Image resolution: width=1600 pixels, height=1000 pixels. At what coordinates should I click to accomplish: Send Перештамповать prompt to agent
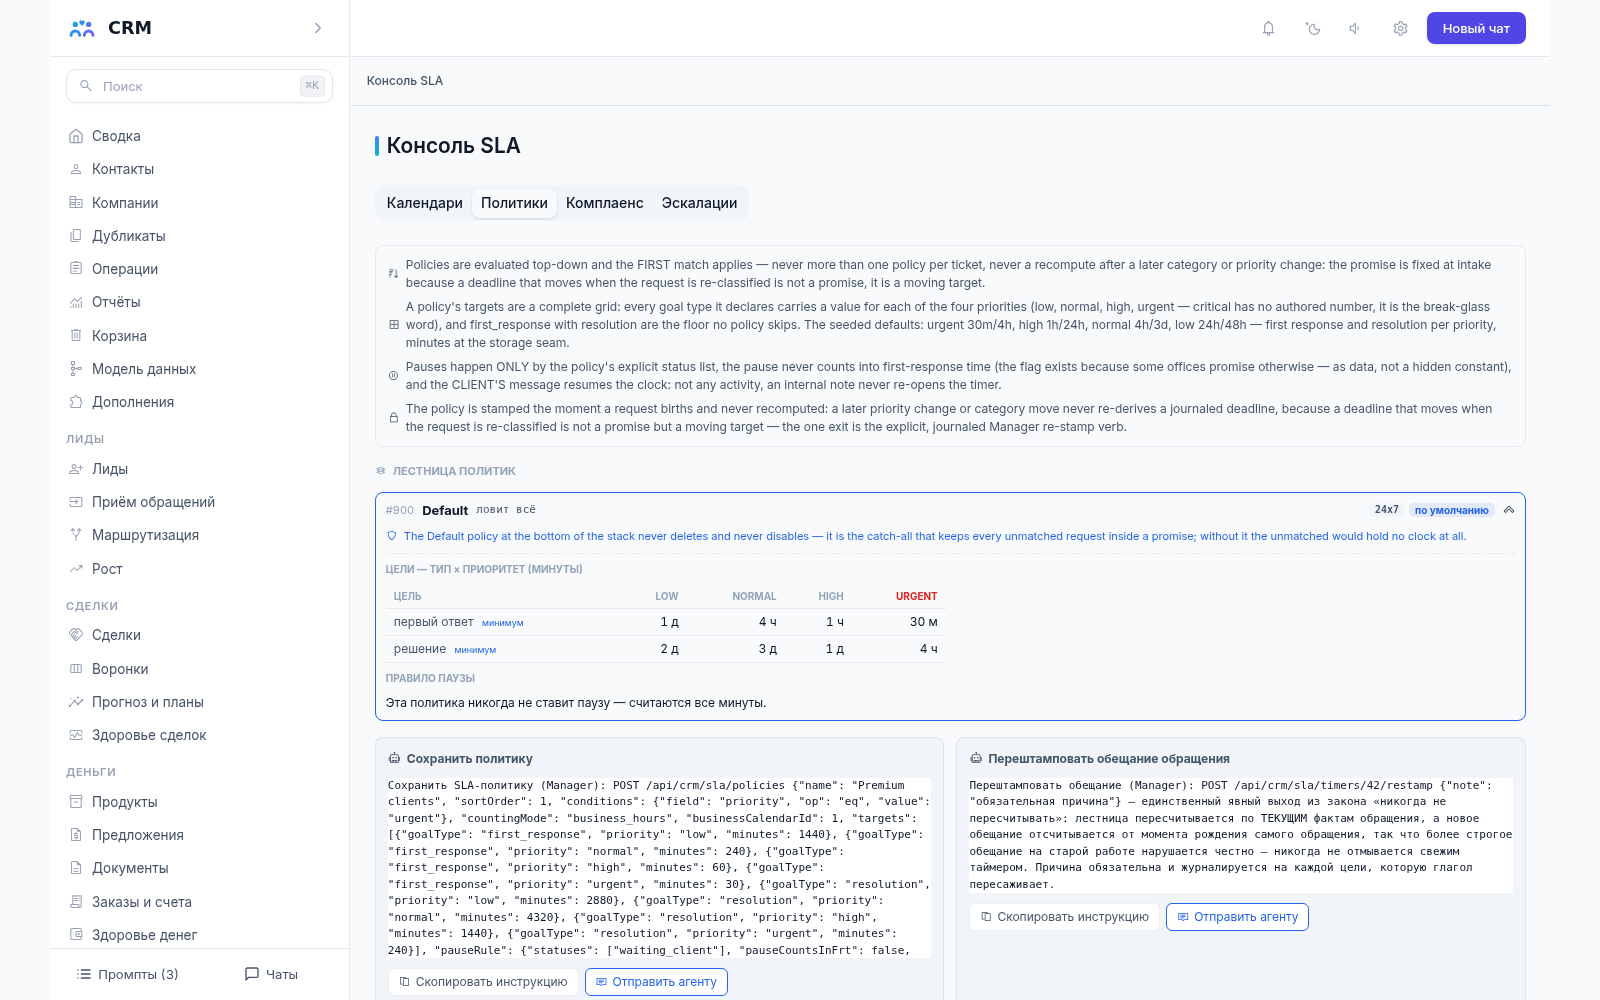1237,917
